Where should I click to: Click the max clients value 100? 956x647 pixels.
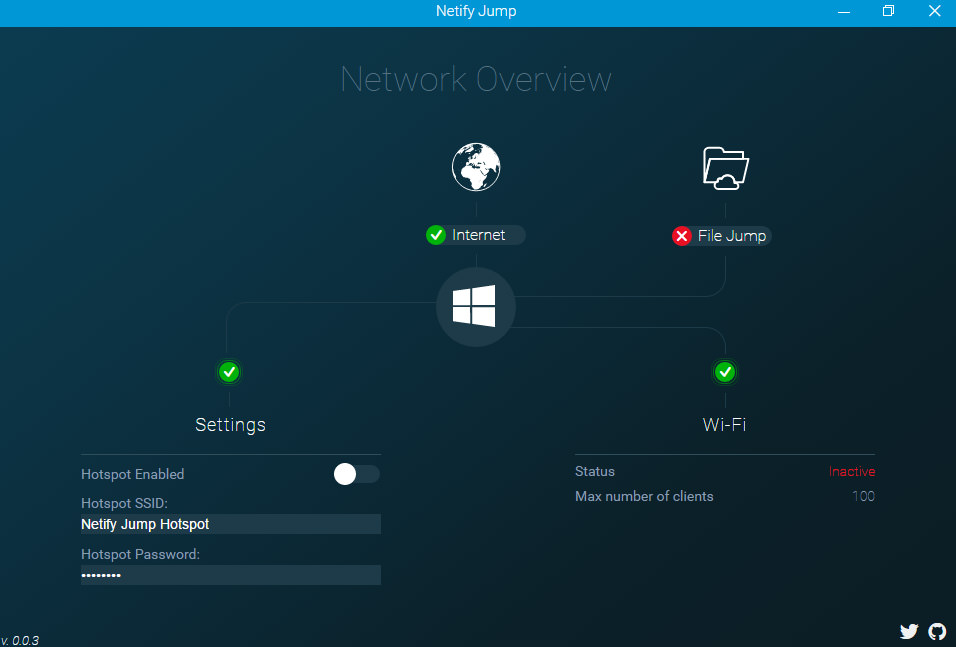pyautogui.click(x=863, y=496)
